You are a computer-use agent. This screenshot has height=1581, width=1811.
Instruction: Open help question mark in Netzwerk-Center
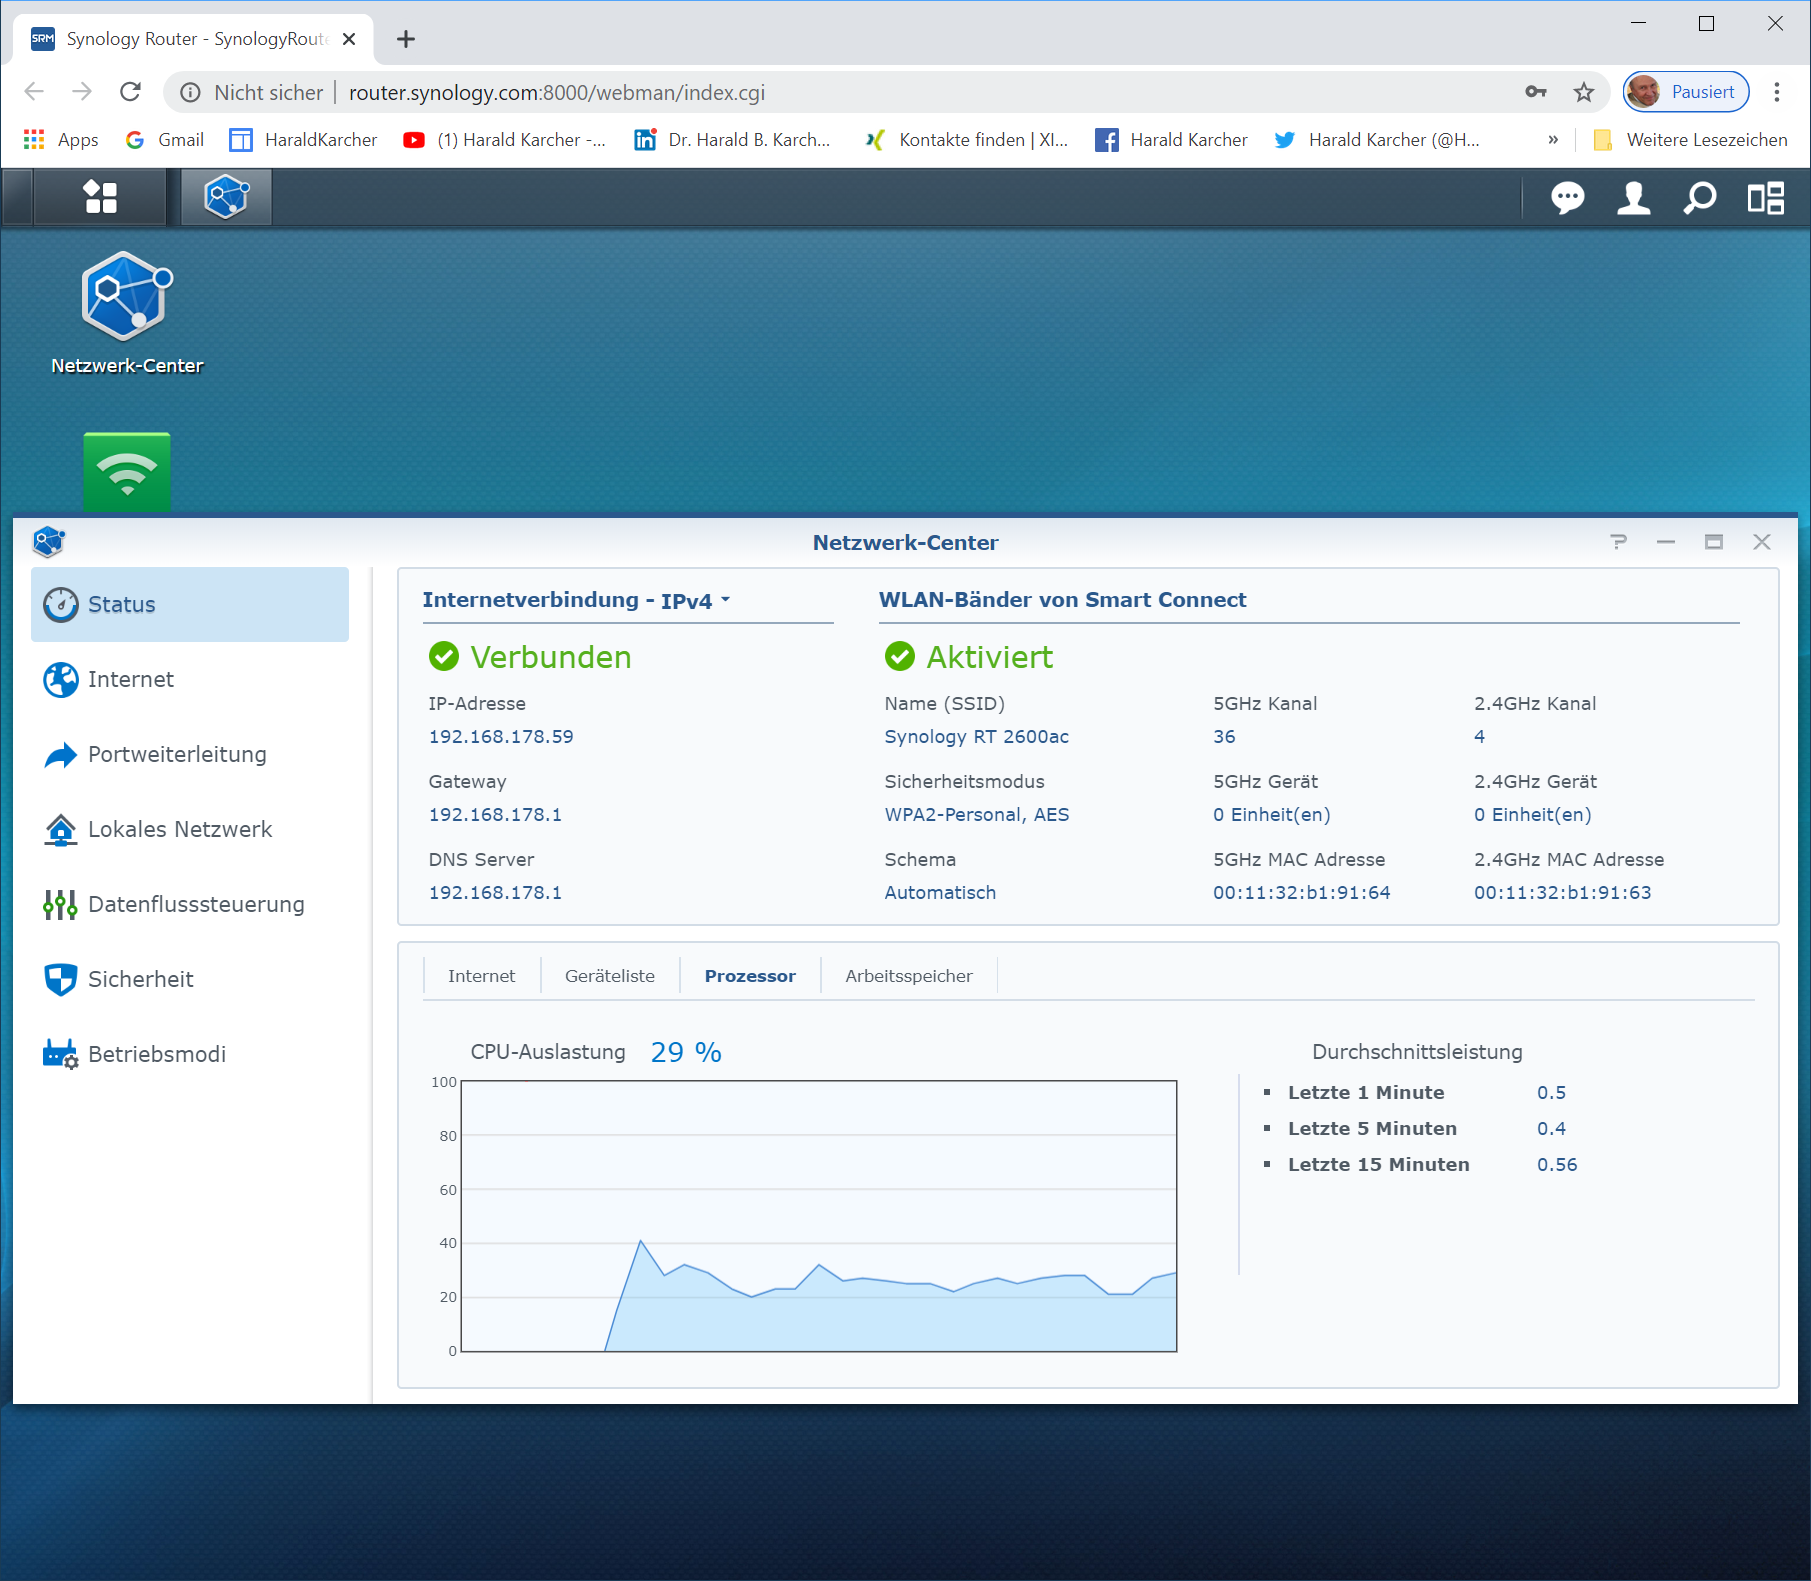[x=1618, y=542]
